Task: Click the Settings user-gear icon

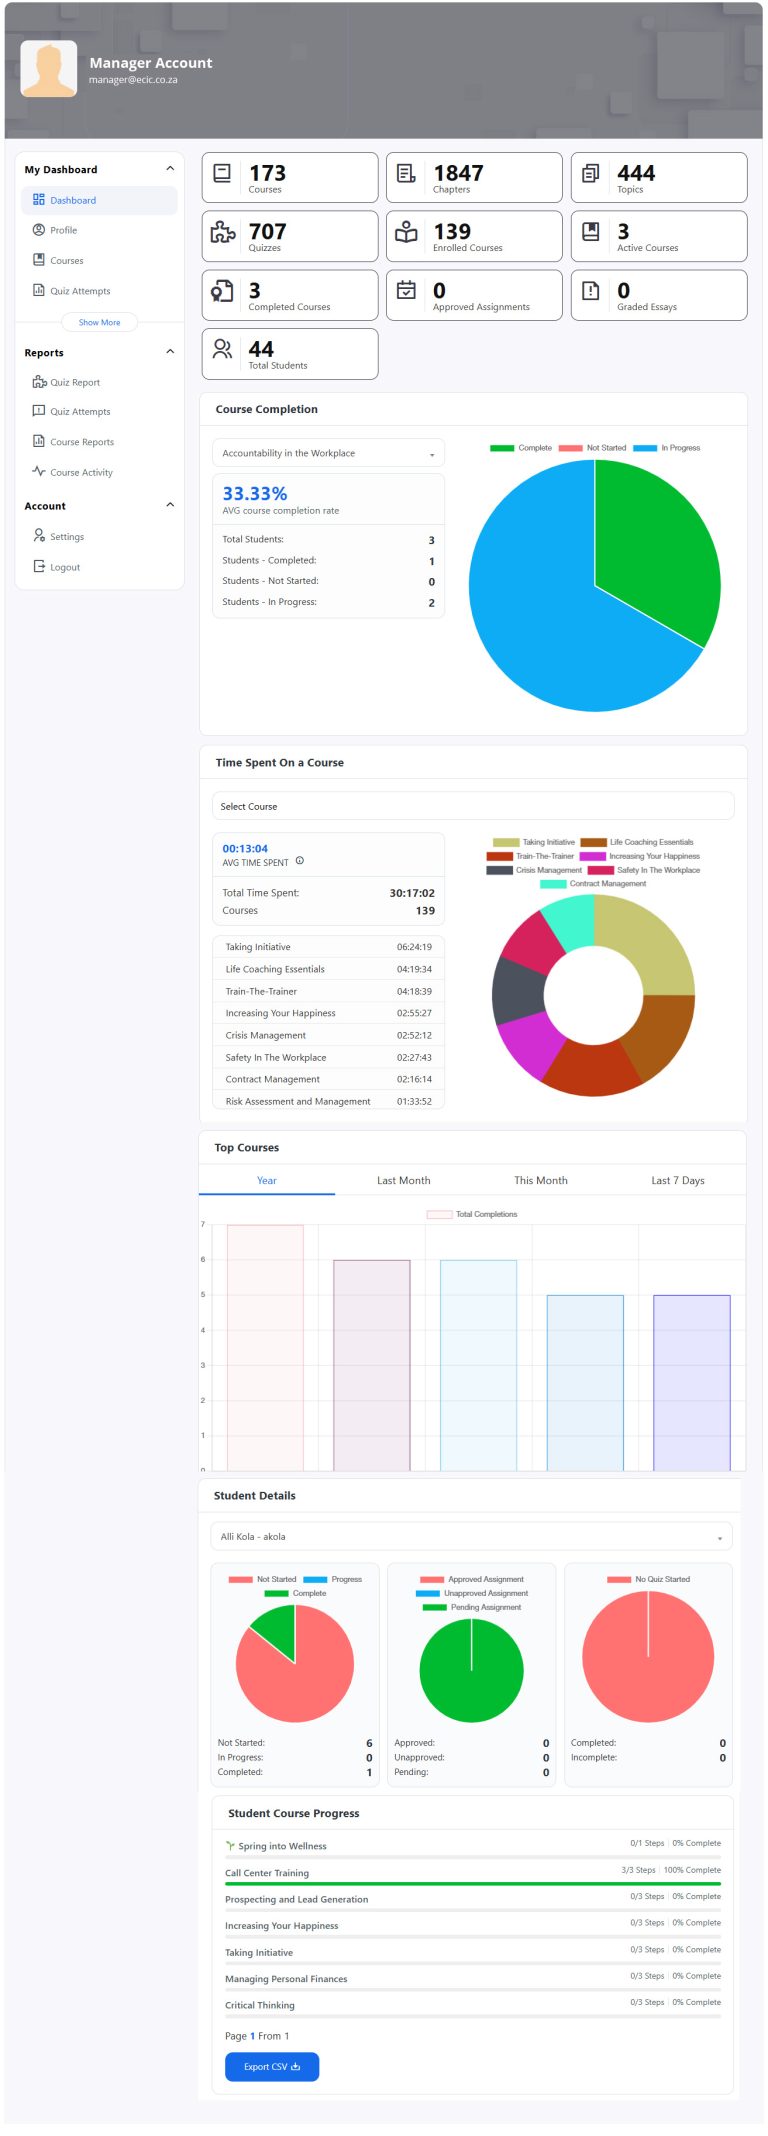Action: click(x=39, y=536)
